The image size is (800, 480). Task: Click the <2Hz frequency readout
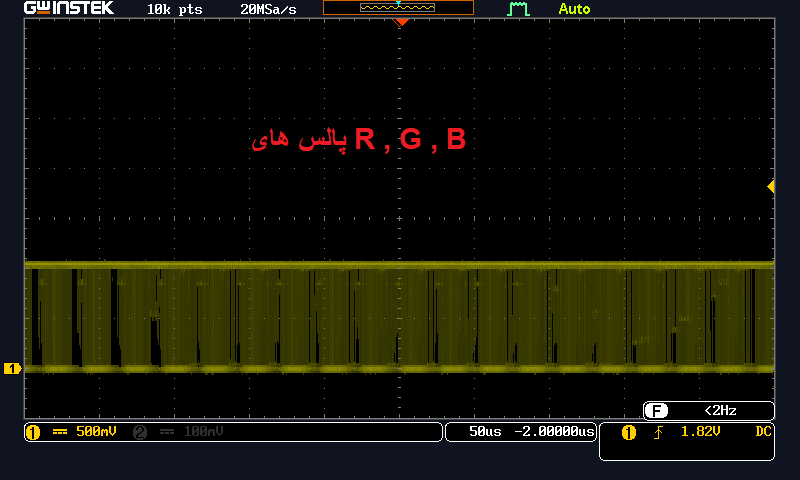click(720, 411)
